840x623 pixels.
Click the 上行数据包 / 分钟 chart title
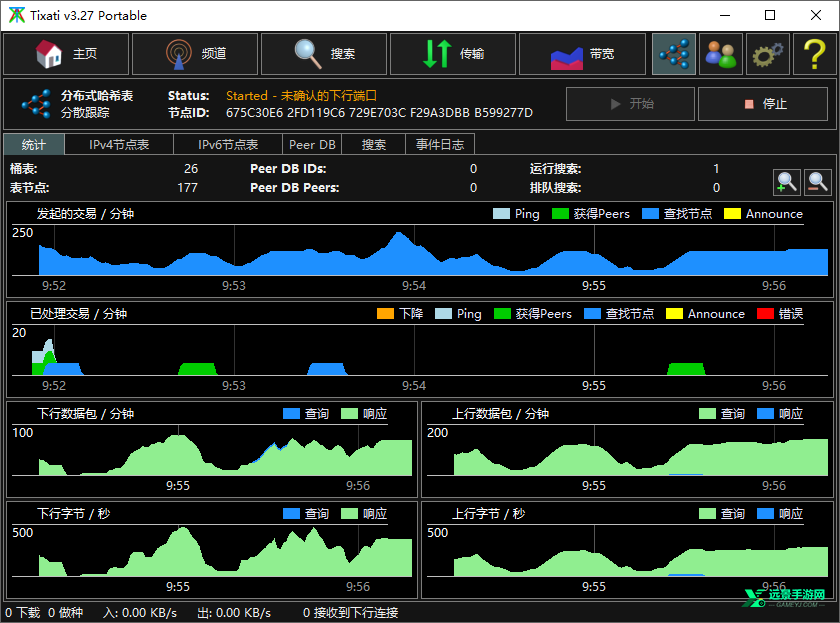coord(500,414)
